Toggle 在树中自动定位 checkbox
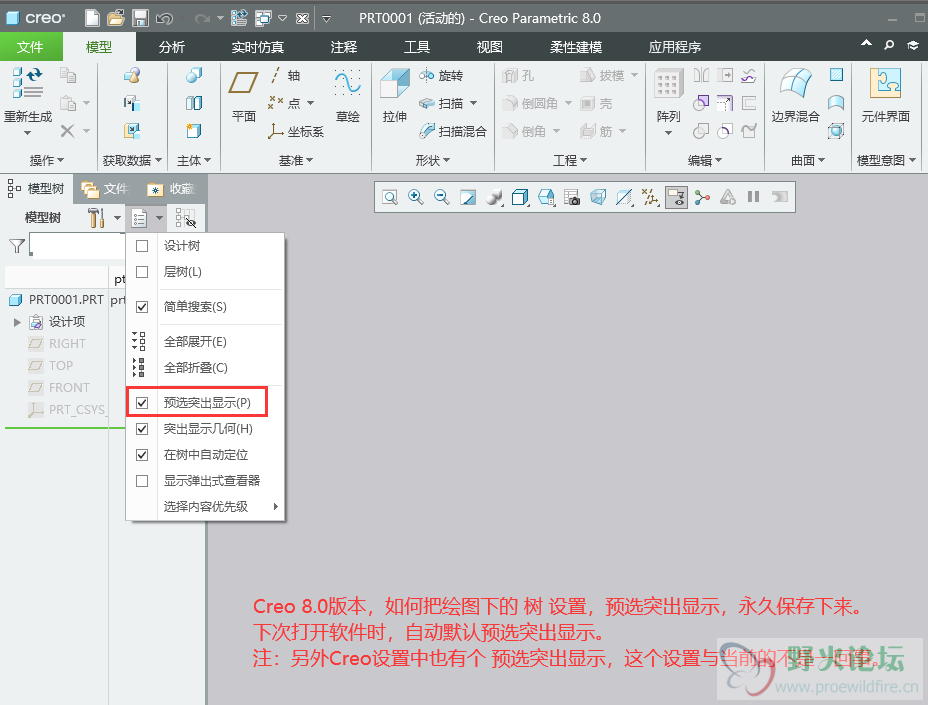The image size is (928, 705). click(142, 455)
